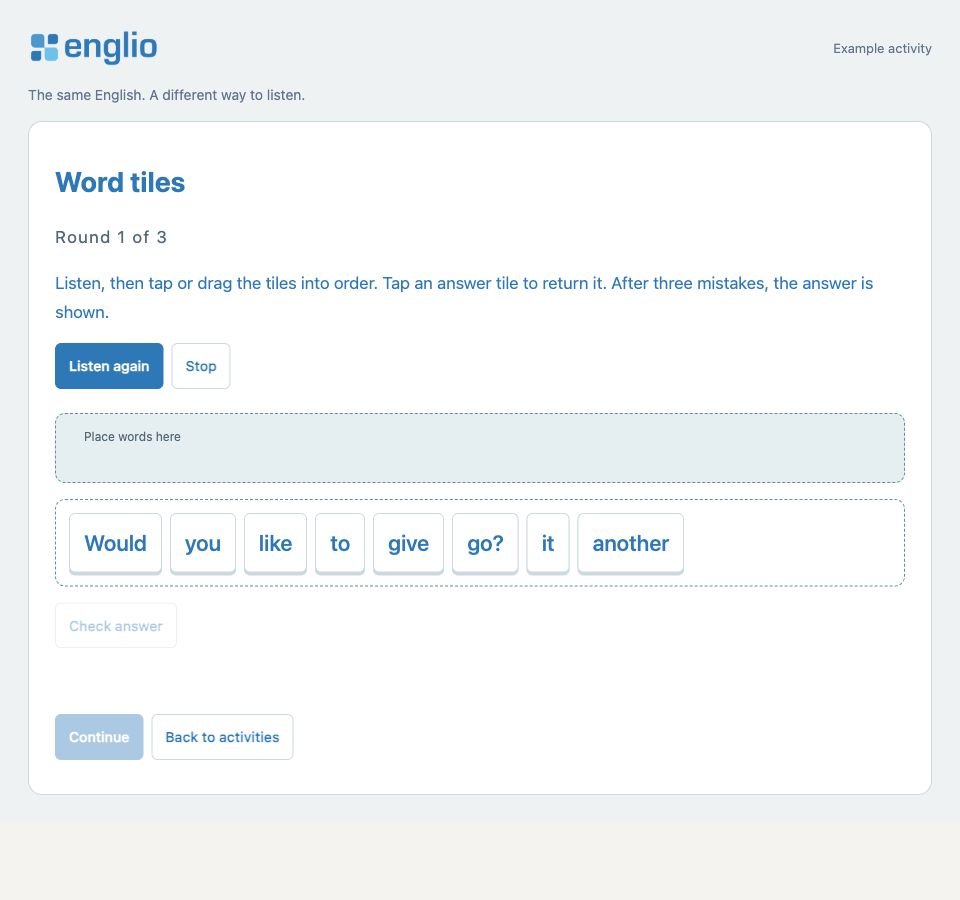Tap the 'Would' word tile
960x900 pixels.
(116, 544)
